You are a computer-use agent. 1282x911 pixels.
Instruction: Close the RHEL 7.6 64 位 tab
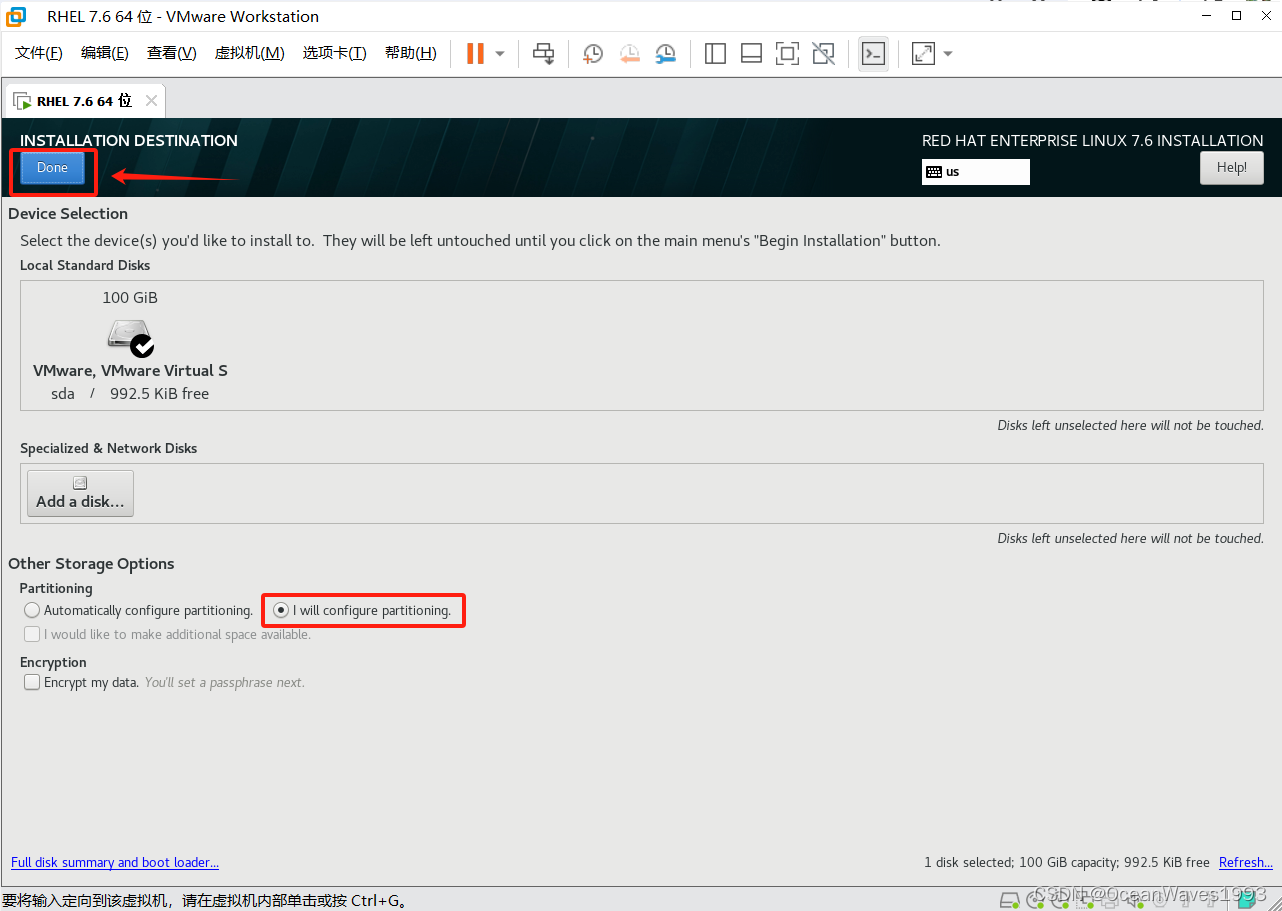click(151, 100)
